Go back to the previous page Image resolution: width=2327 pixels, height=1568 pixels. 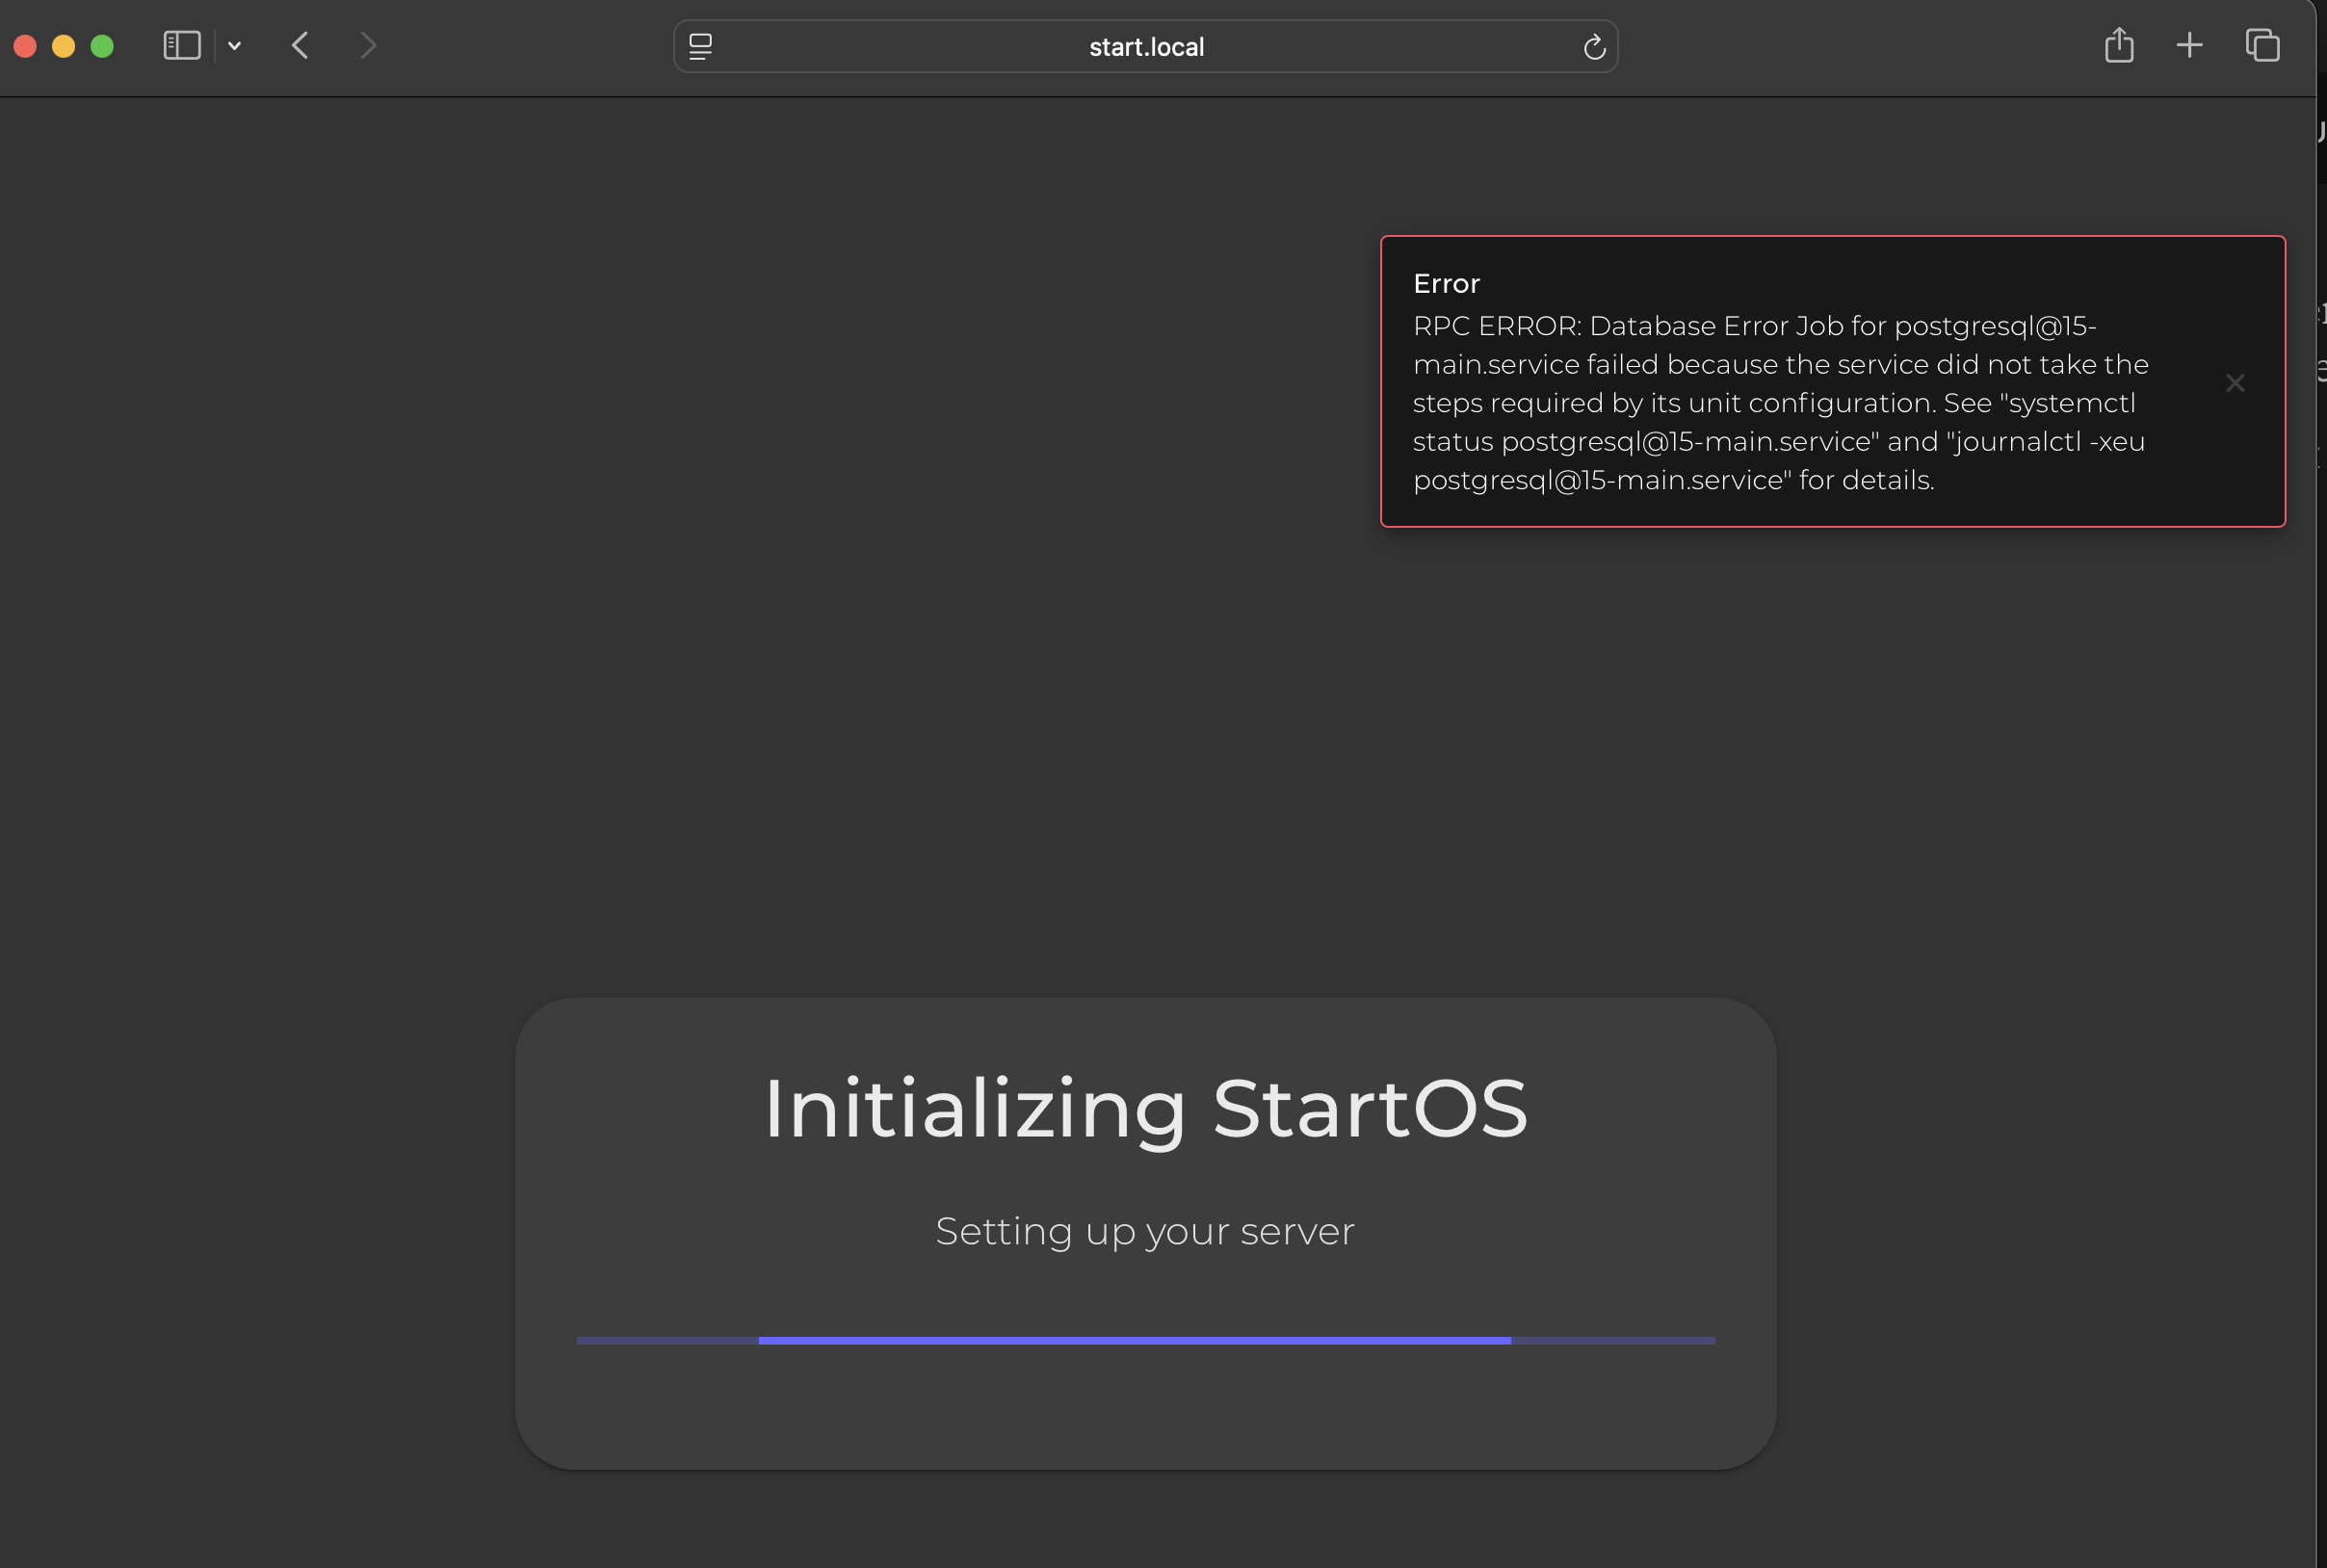tap(300, 46)
